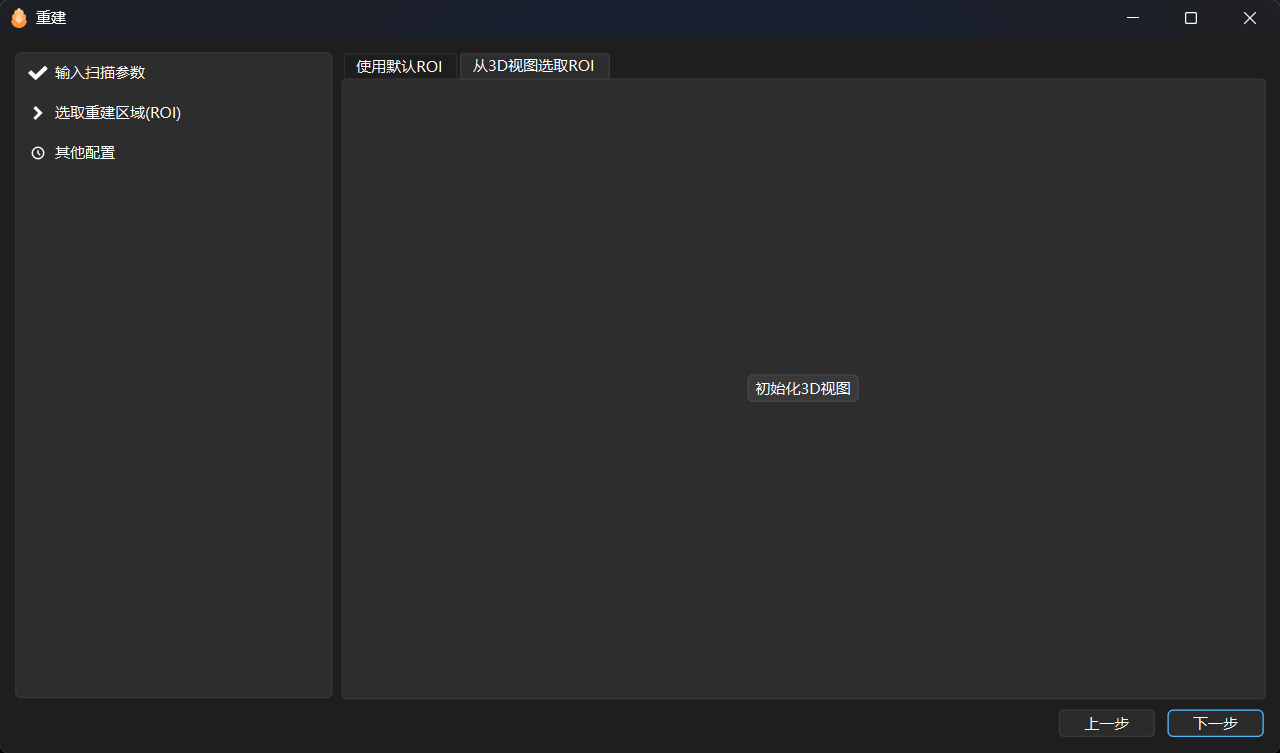1280x753 pixels.
Task: Click the checkmark icon beside 输入扫描参数
Action: [38, 73]
